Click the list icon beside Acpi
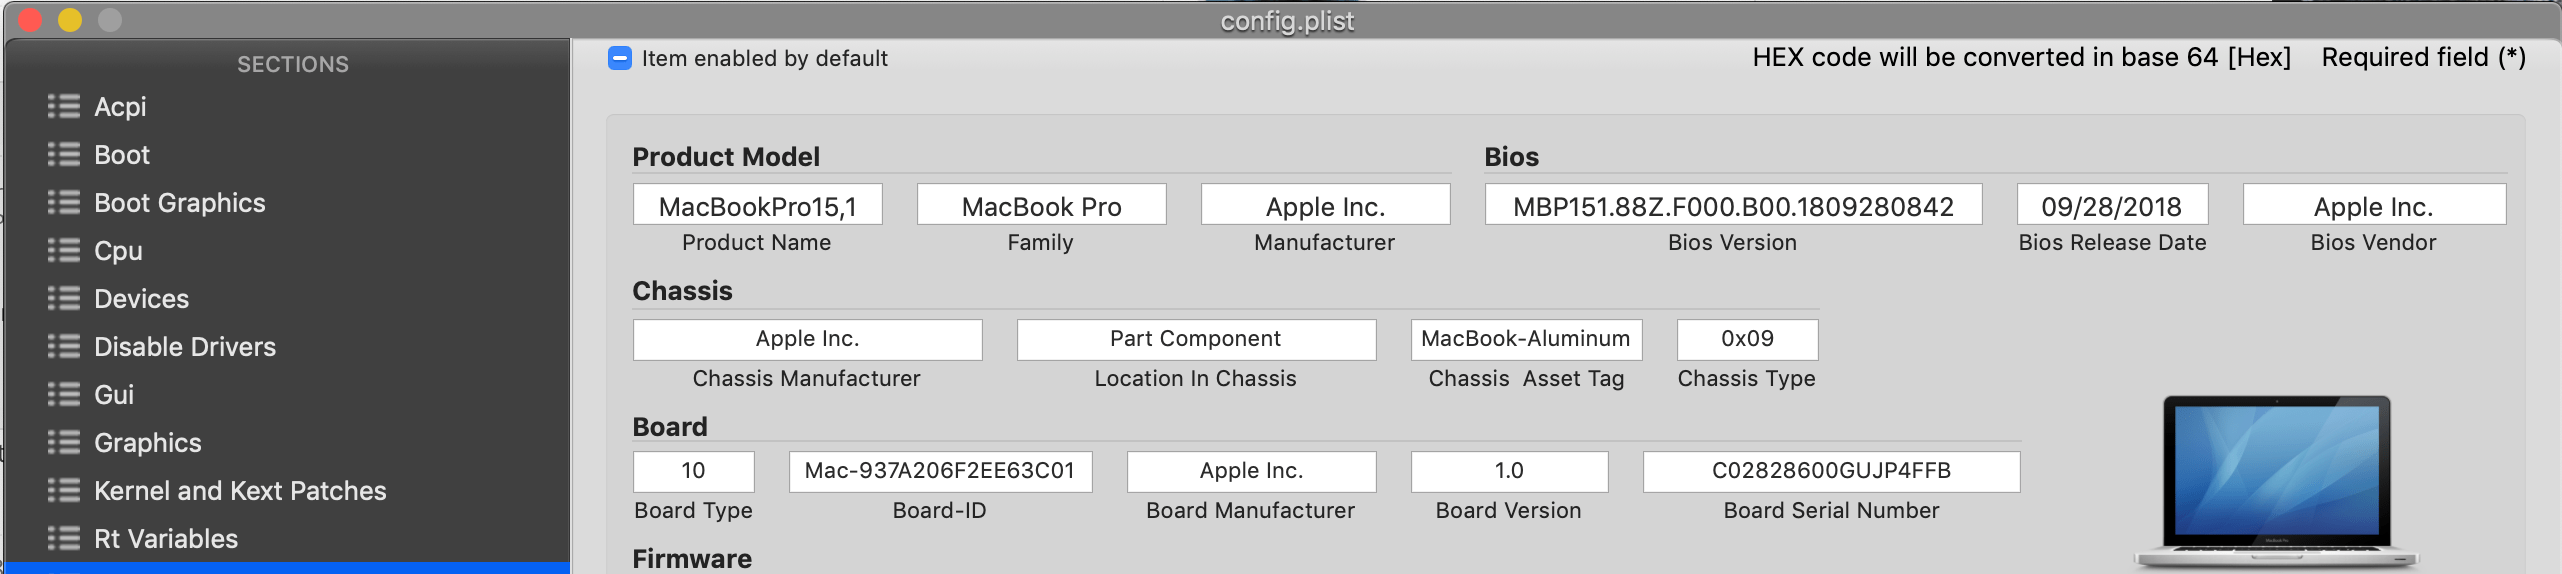This screenshot has width=2562, height=574. tap(64, 107)
